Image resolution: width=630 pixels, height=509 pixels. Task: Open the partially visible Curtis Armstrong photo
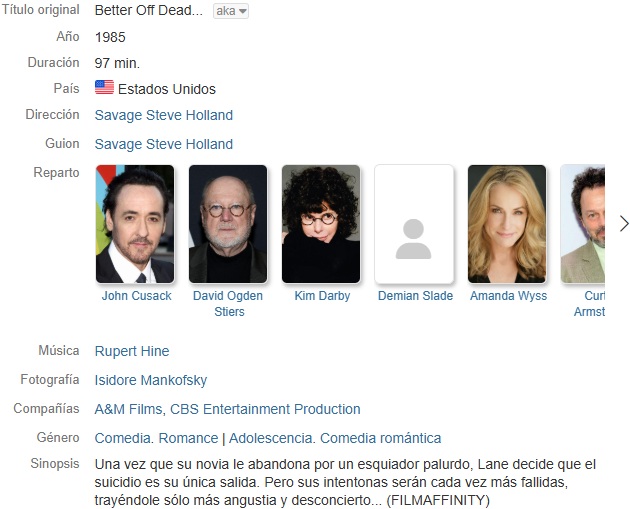click(x=583, y=224)
